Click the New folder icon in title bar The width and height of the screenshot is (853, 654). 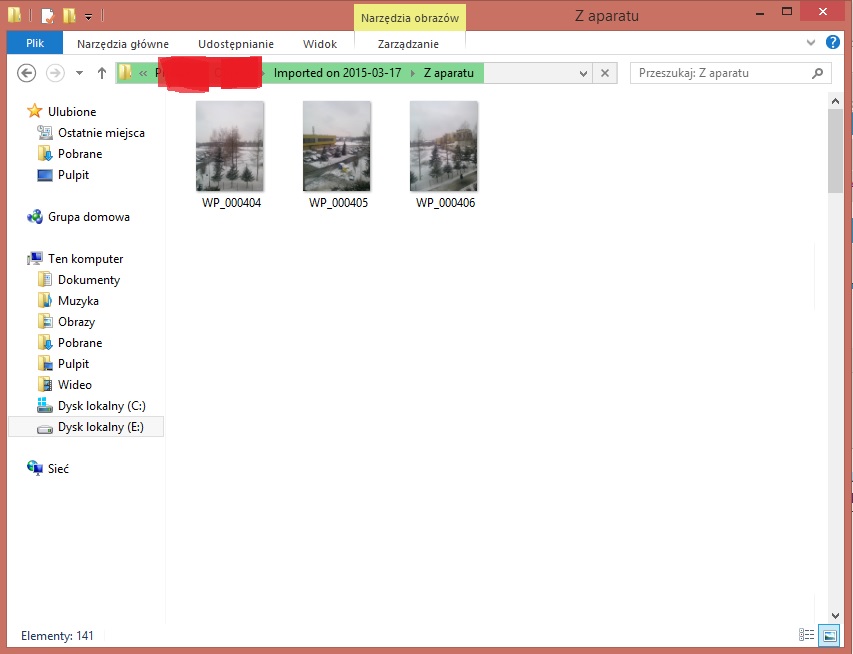[x=69, y=16]
